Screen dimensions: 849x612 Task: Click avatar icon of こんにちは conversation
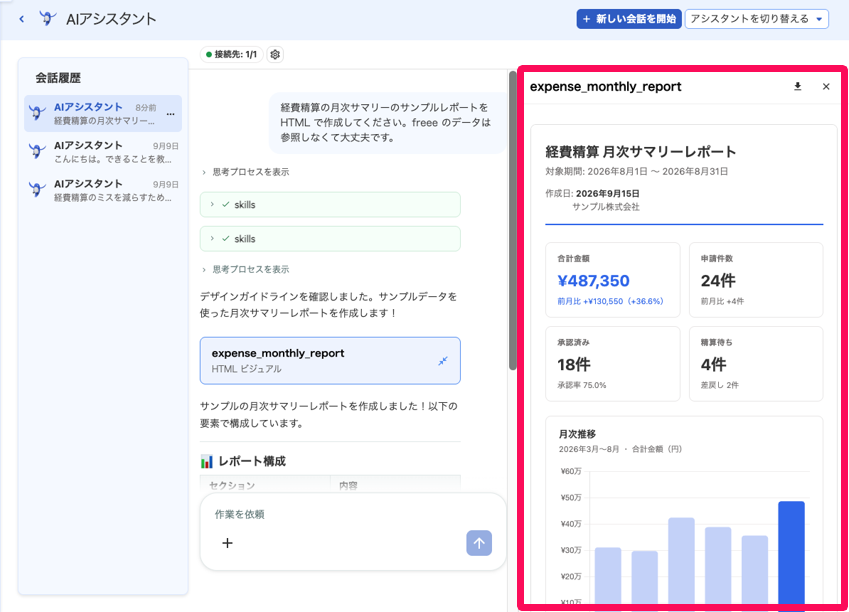[37, 151]
